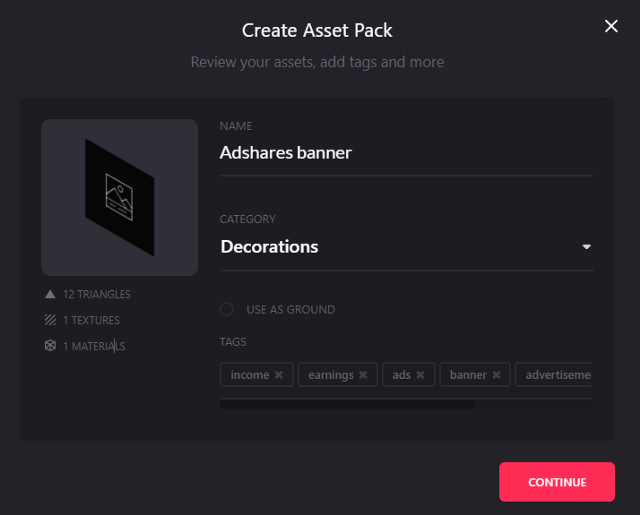Screen dimensions: 640x515
Task: Click the materials cube icon
Action: pyautogui.click(x=50, y=346)
